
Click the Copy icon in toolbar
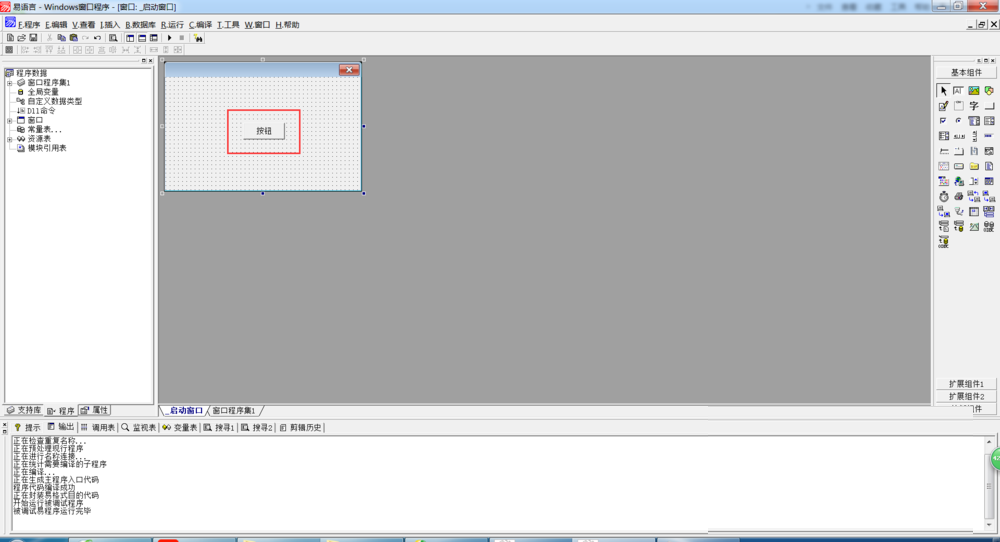click(61, 38)
